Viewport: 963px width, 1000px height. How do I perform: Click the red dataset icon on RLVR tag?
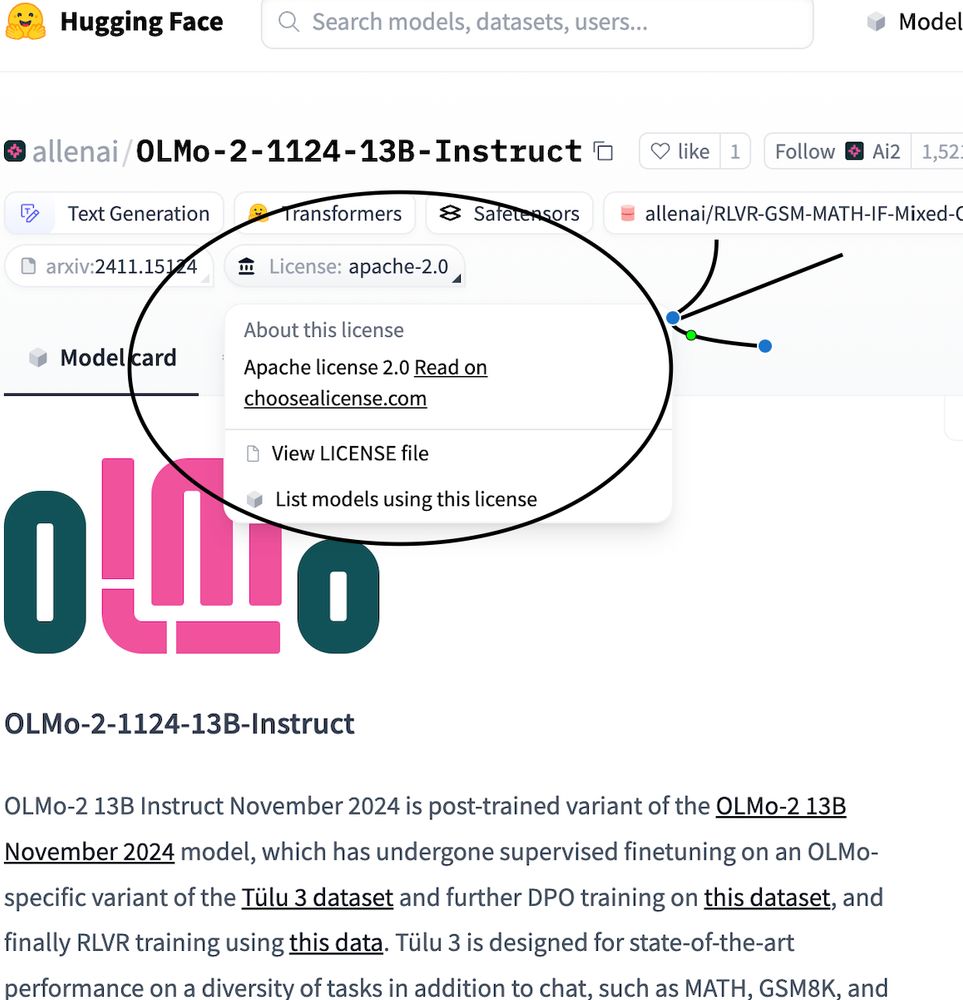(x=628, y=213)
